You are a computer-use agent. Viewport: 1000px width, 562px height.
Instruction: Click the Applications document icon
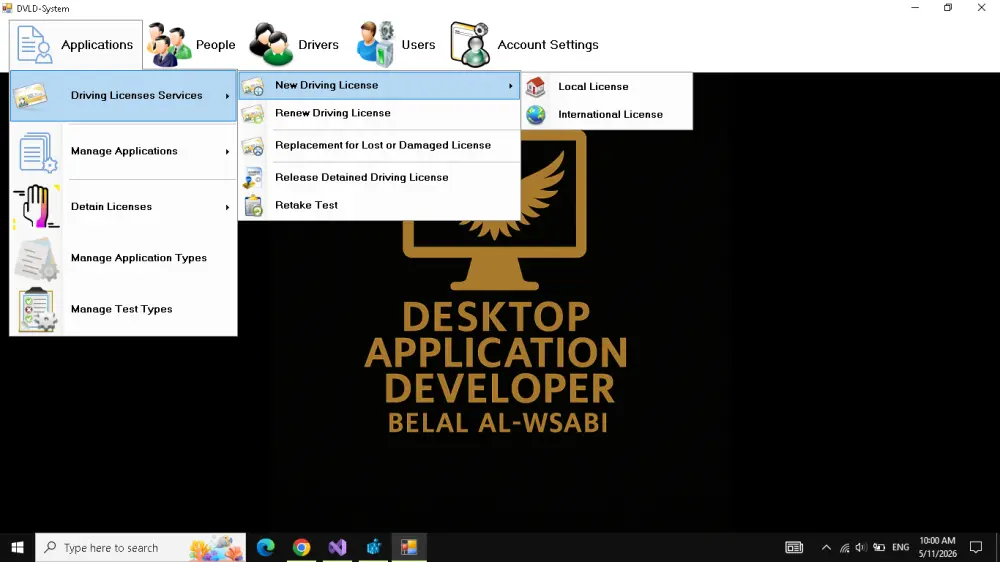pyautogui.click(x=34, y=44)
